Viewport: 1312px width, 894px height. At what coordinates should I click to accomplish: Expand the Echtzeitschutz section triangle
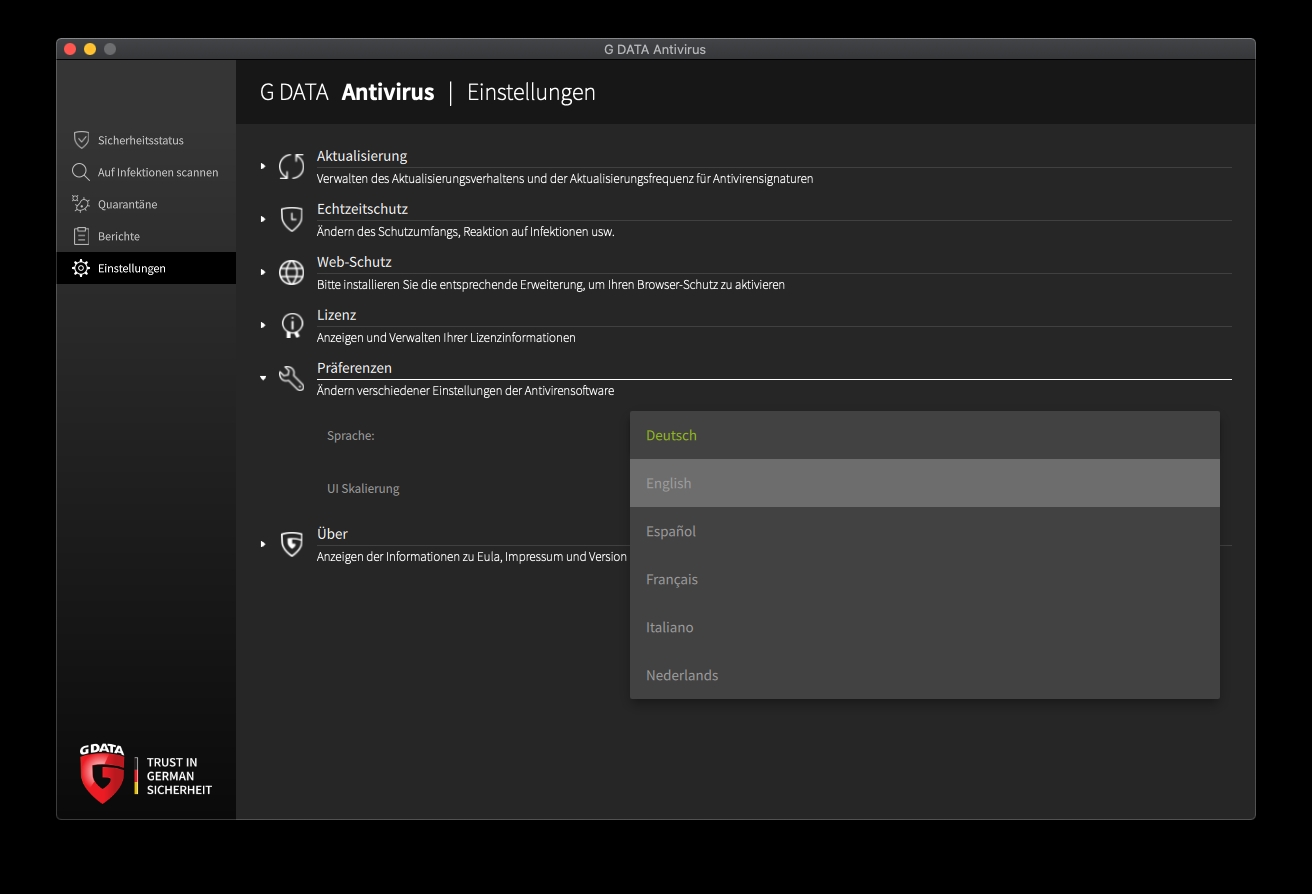tap(263, 219)
